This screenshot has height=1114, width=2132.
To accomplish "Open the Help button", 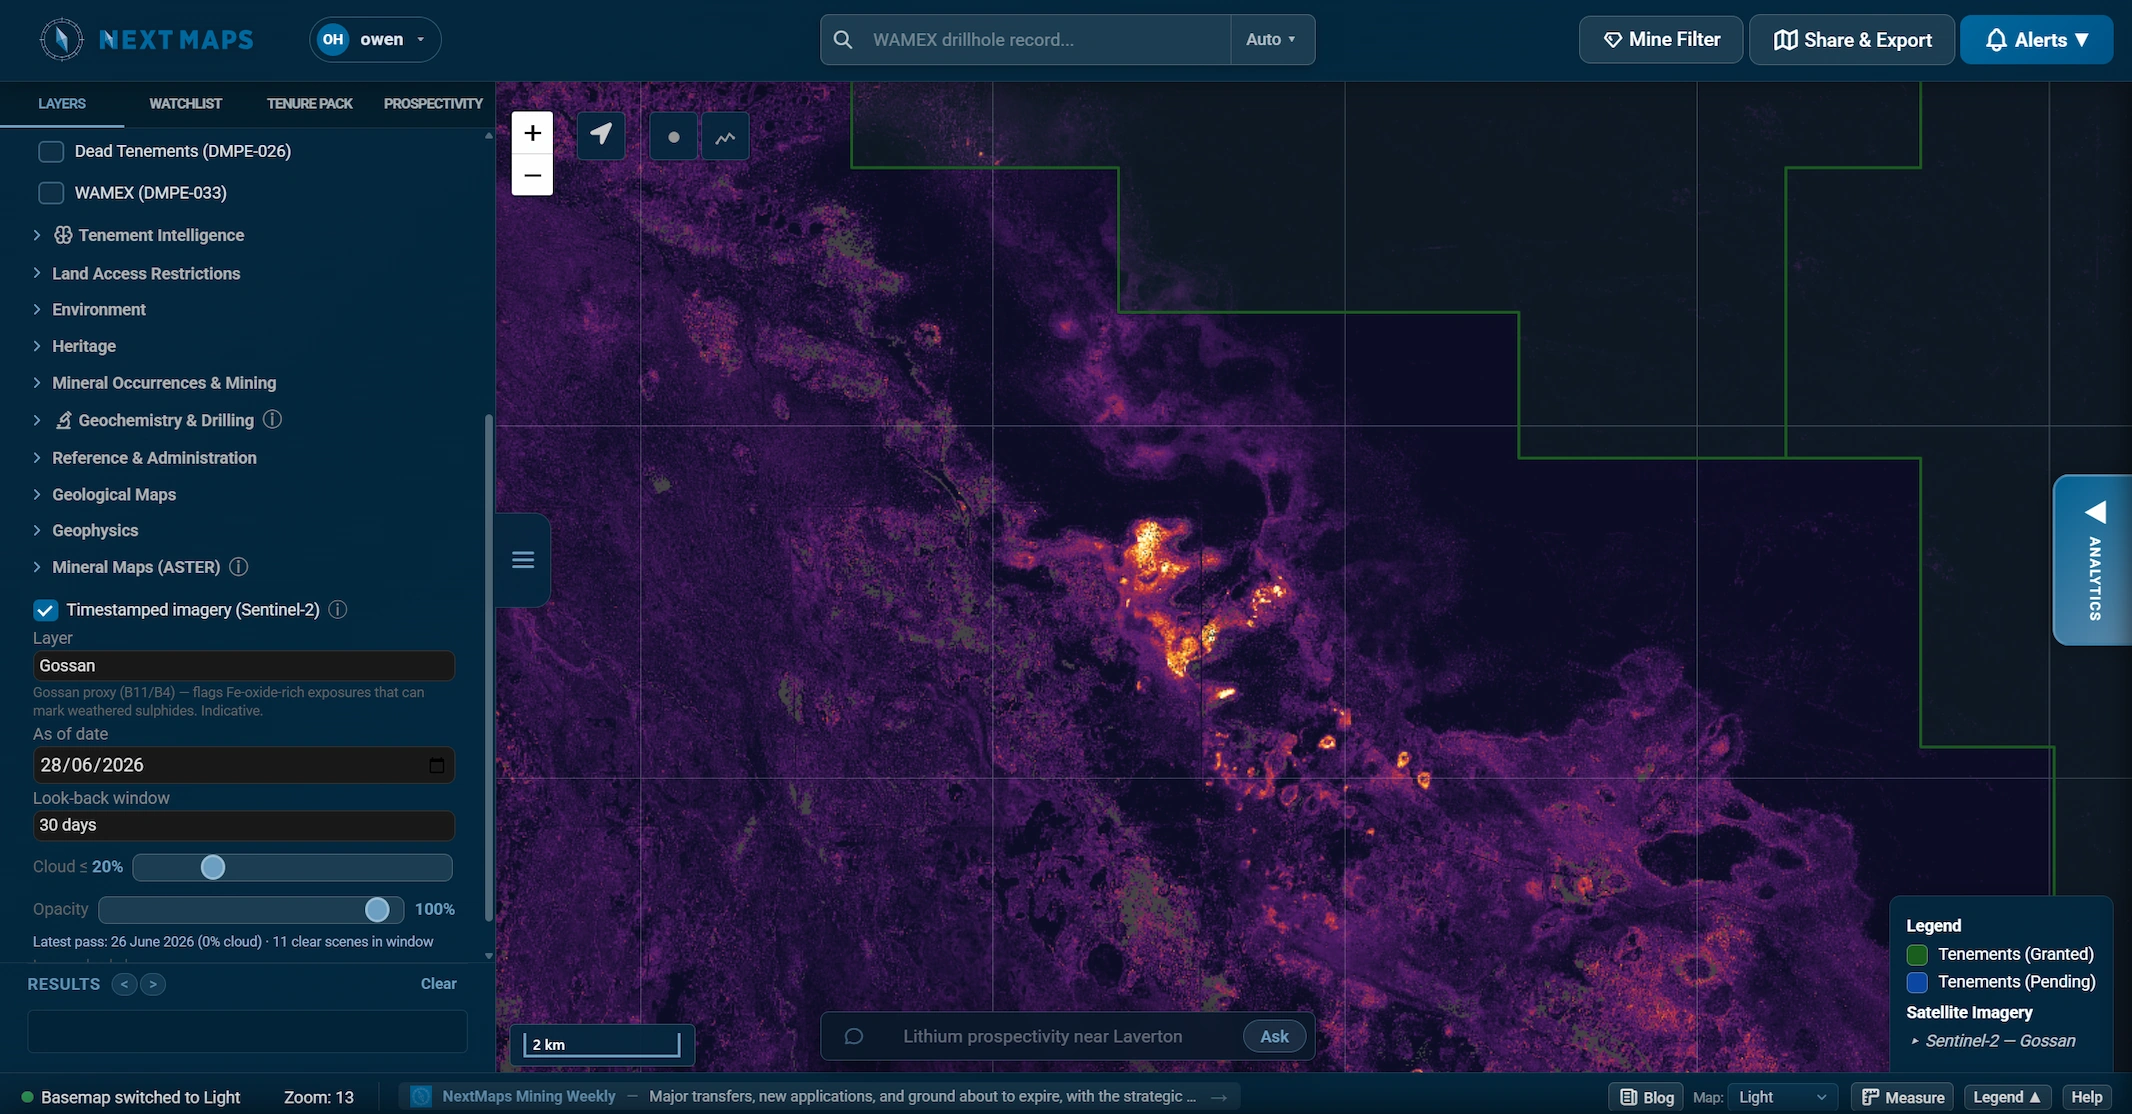I will [2086, 1097].
